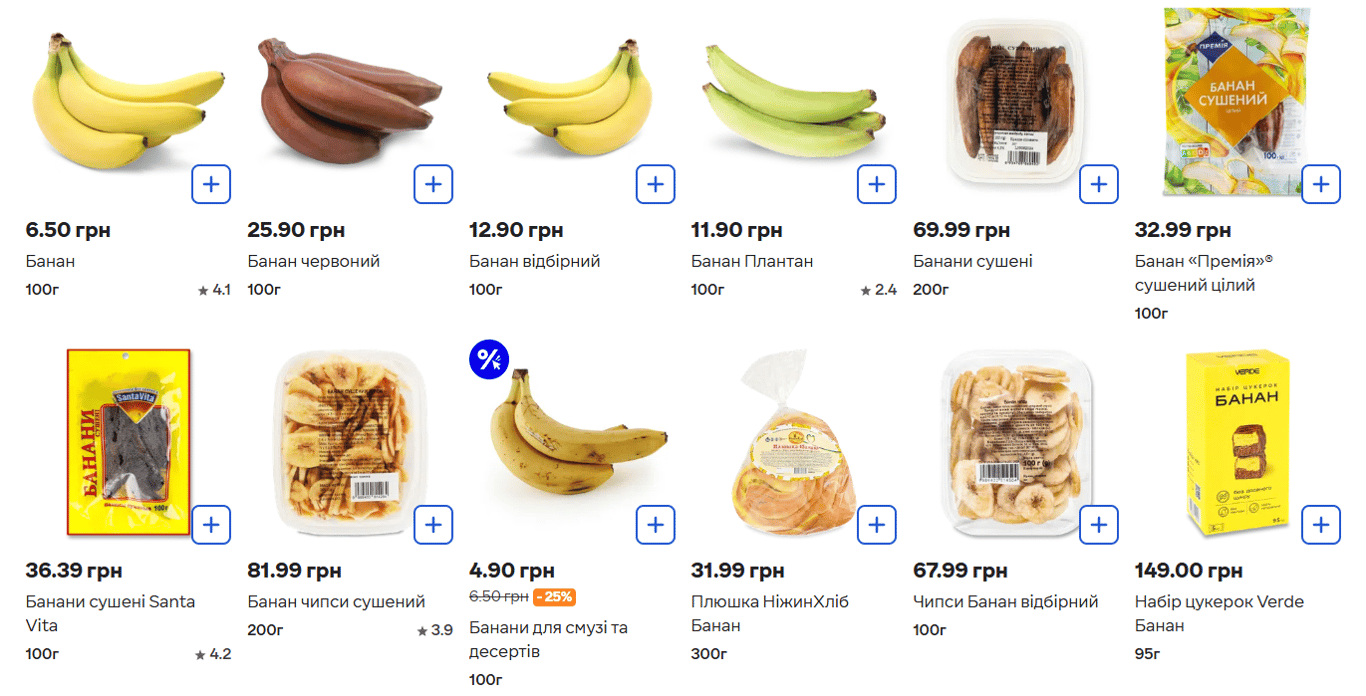This screenshot has width=1366, height=696.
Task: Add Банан to cart with plus icon
Action: [x=211, y=184]
